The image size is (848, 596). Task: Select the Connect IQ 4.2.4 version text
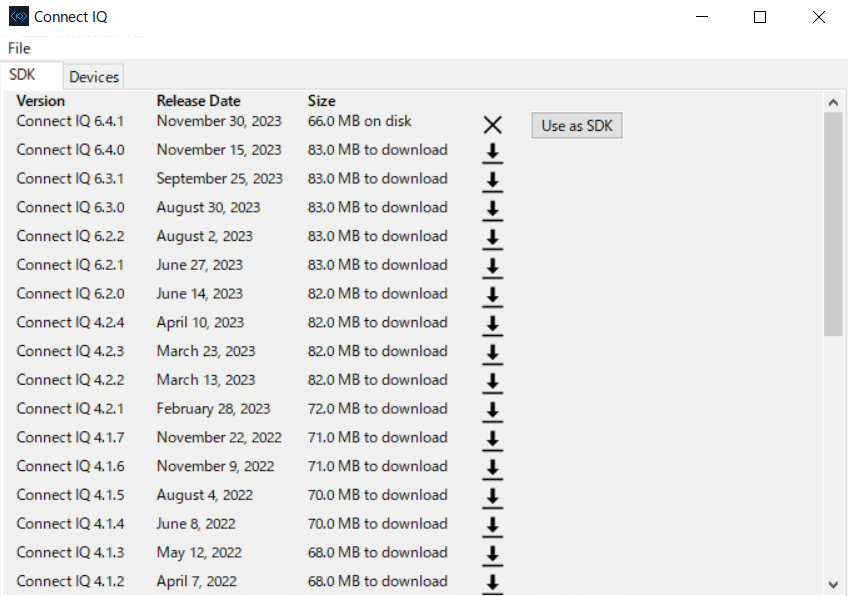(70, 322)
